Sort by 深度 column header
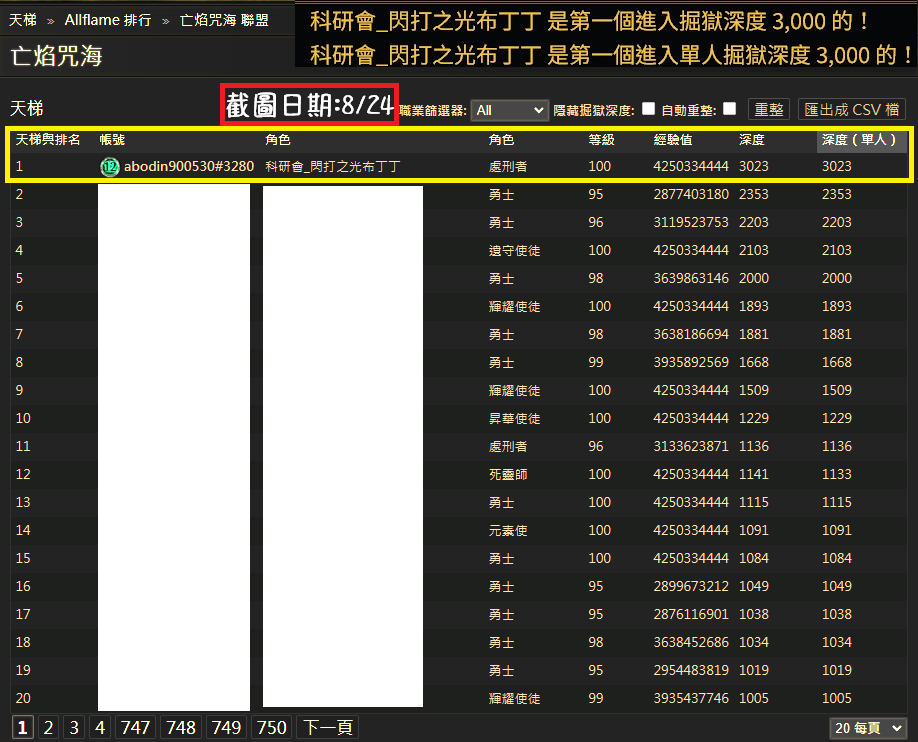The image size is (918, 742). (752, 139)
